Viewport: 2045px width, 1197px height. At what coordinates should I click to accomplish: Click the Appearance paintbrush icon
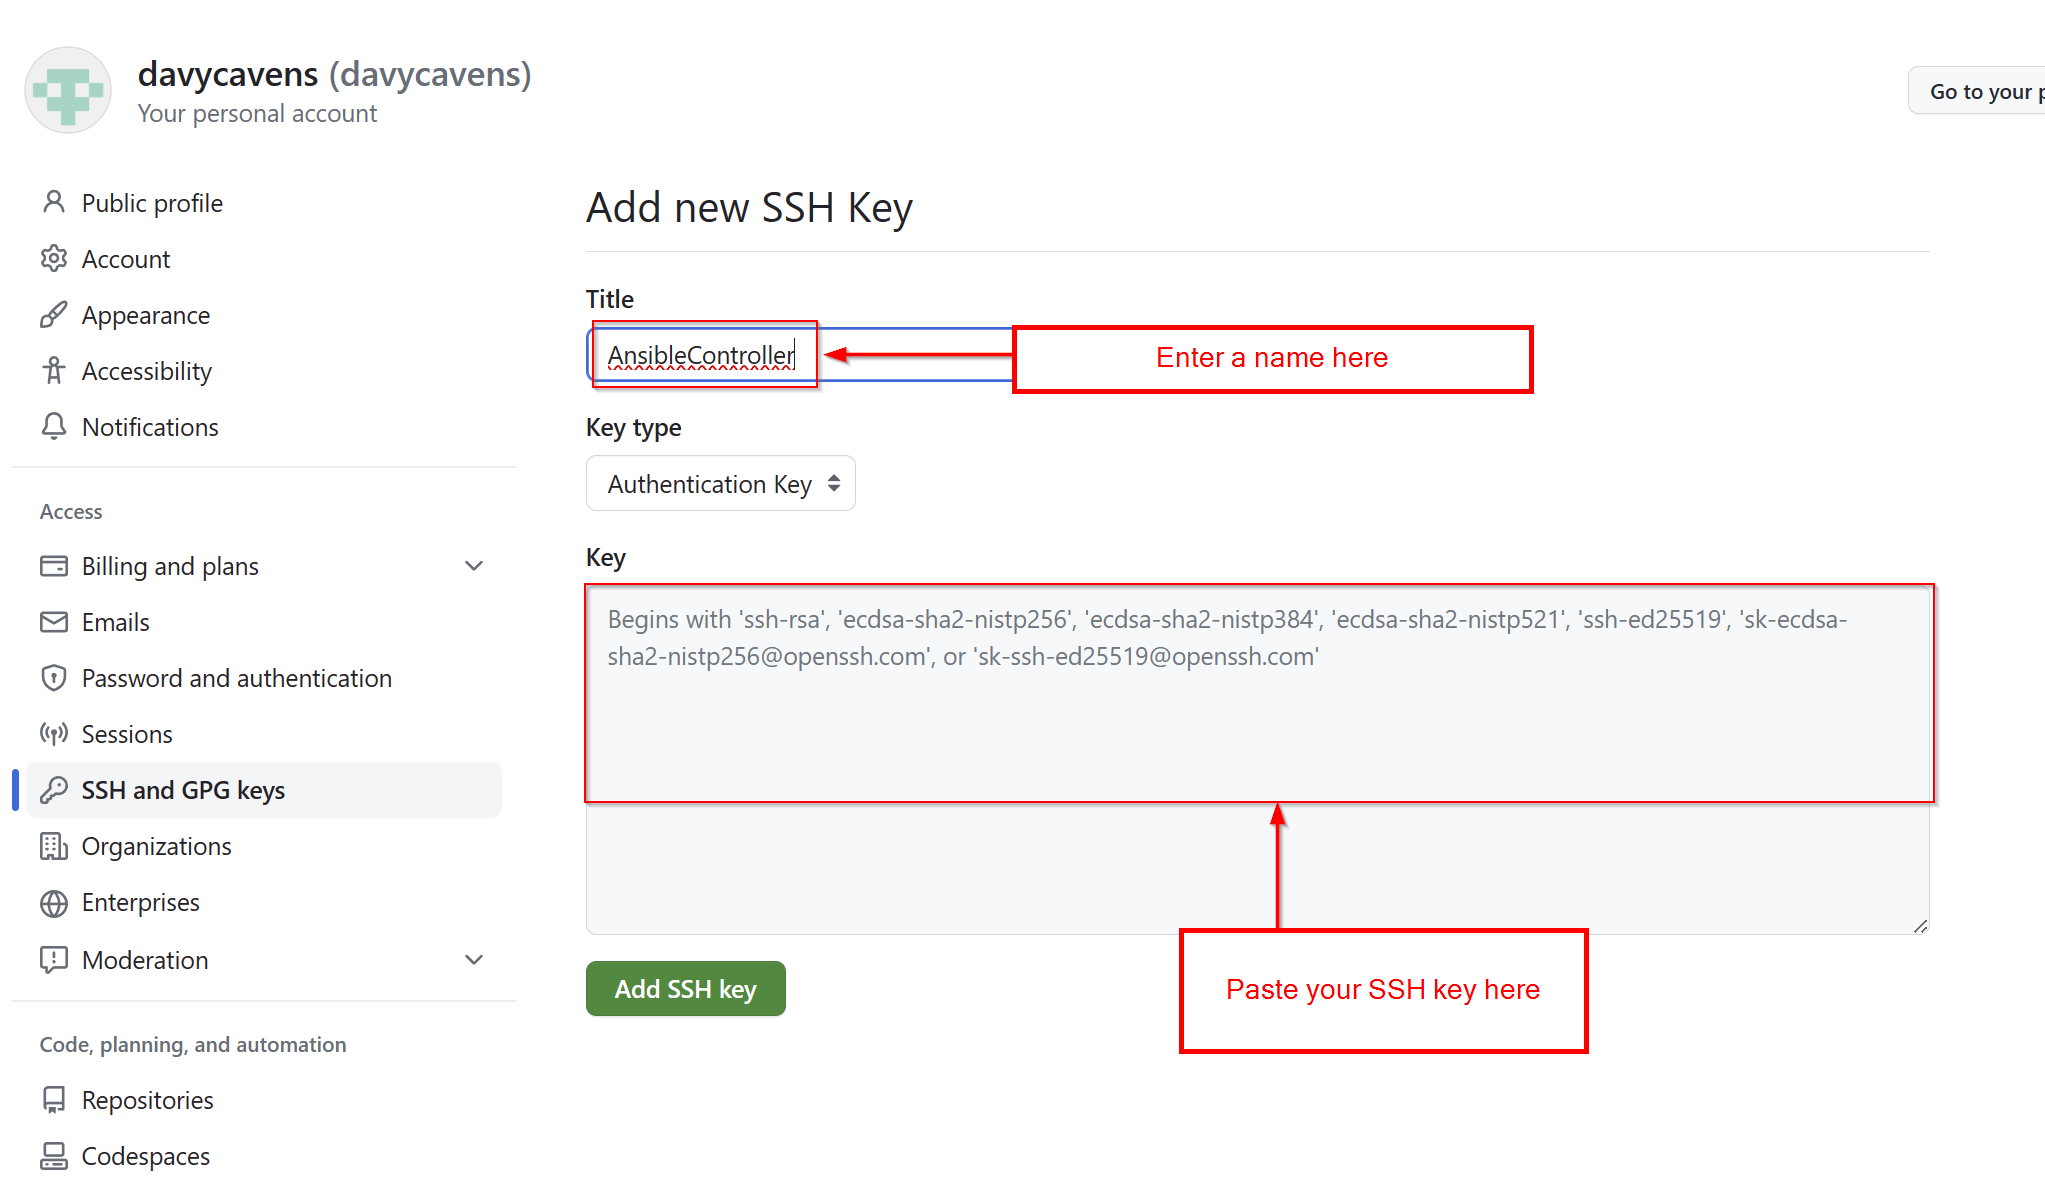(54, 315)
